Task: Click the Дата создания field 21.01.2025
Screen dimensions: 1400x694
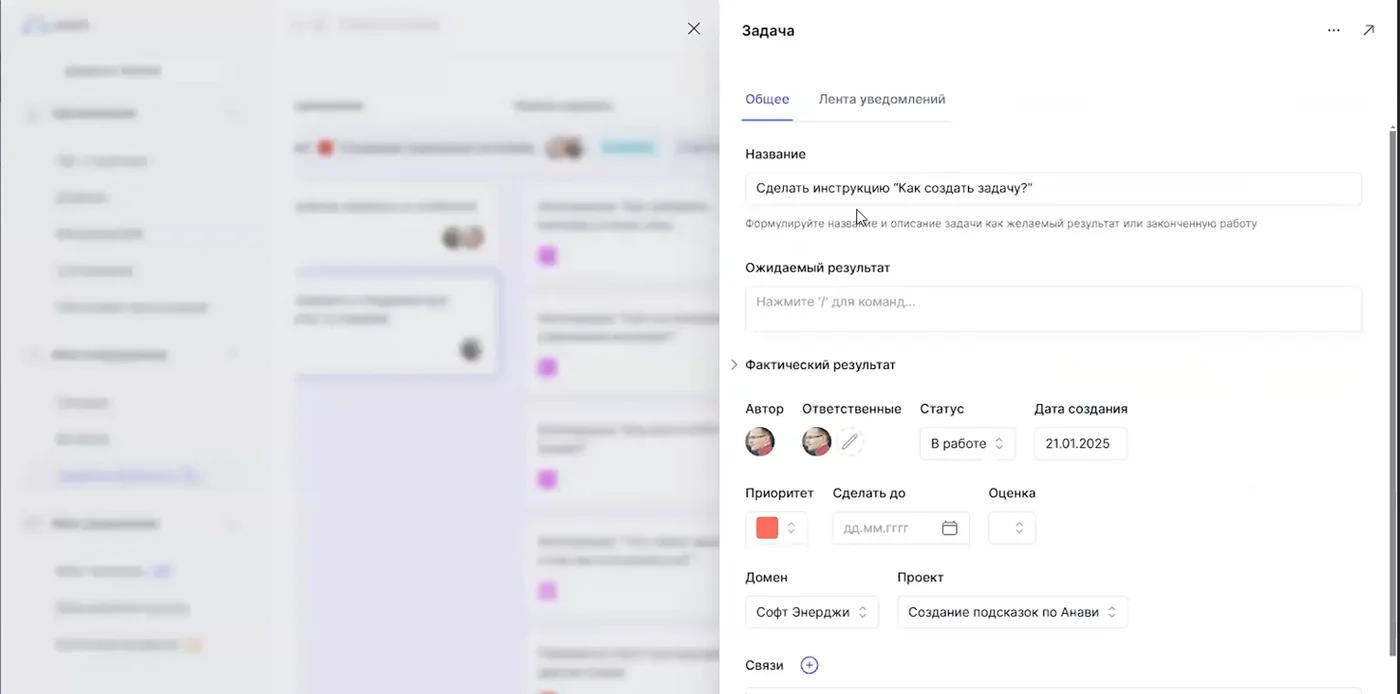Action: pos(1080,444)
